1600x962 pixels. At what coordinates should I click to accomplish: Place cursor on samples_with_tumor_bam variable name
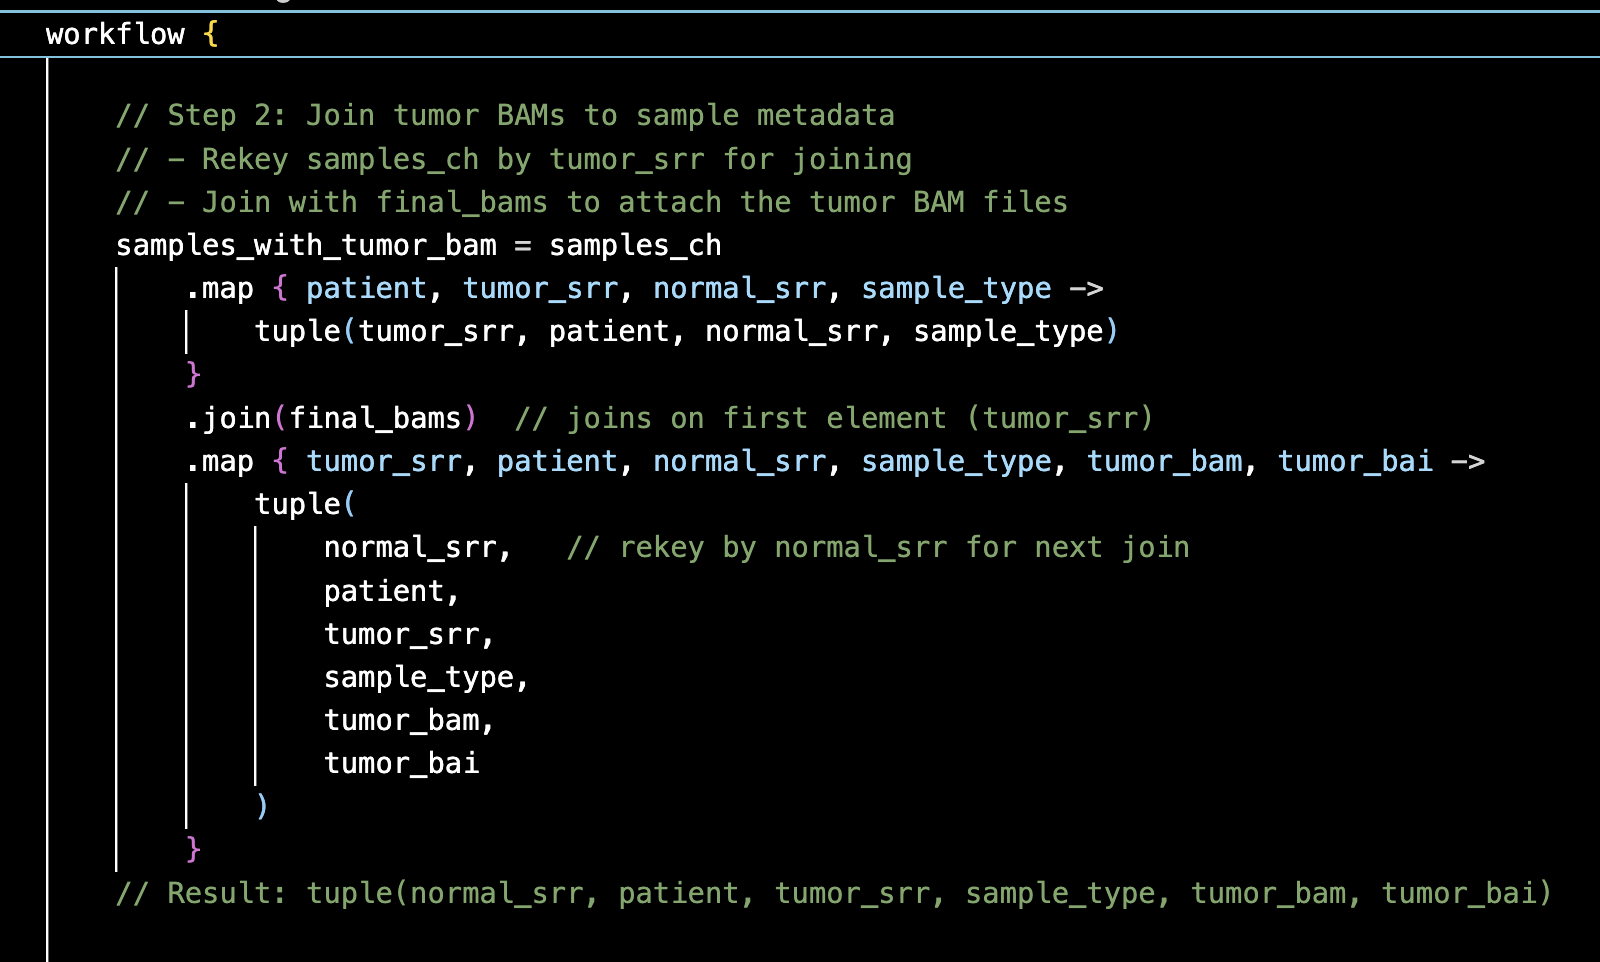pos(306,246)
